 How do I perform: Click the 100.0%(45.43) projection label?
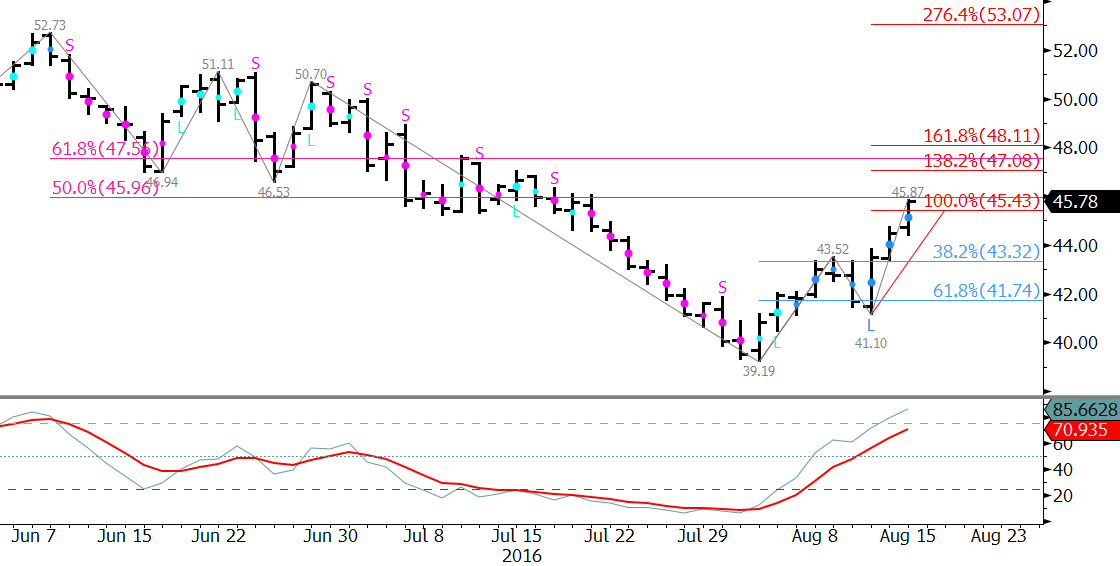[981, 201]
